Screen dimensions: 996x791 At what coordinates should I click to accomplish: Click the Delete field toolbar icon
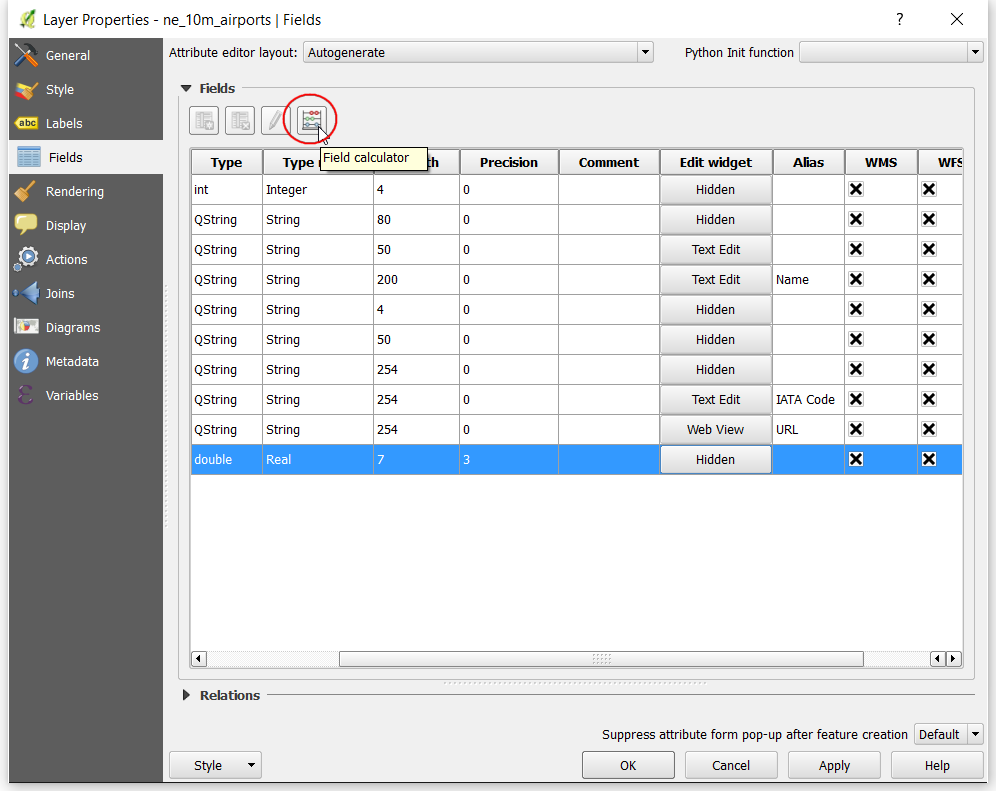click(239, 120)
